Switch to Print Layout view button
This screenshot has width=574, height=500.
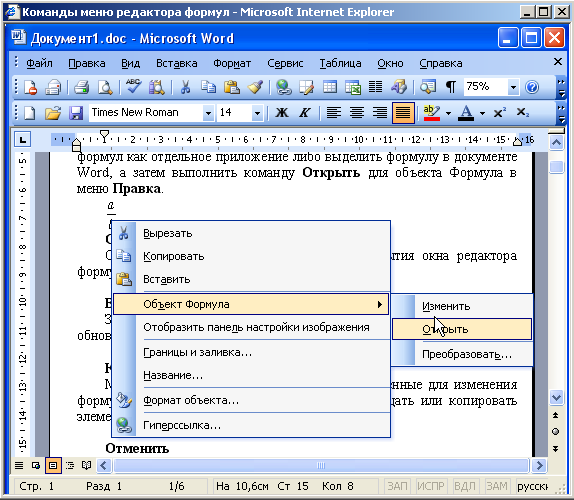tap(53, 466)
